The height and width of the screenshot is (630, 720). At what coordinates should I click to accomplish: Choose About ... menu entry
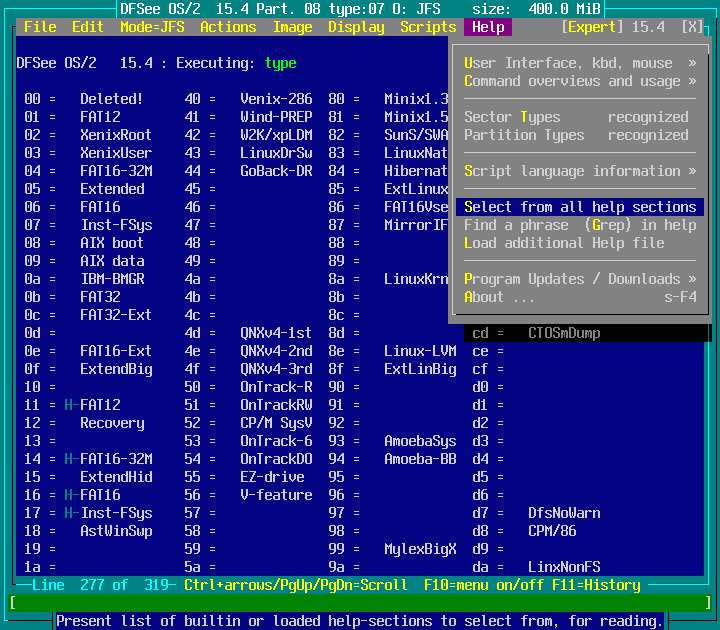pyautogui.click(x=580, y=297)
